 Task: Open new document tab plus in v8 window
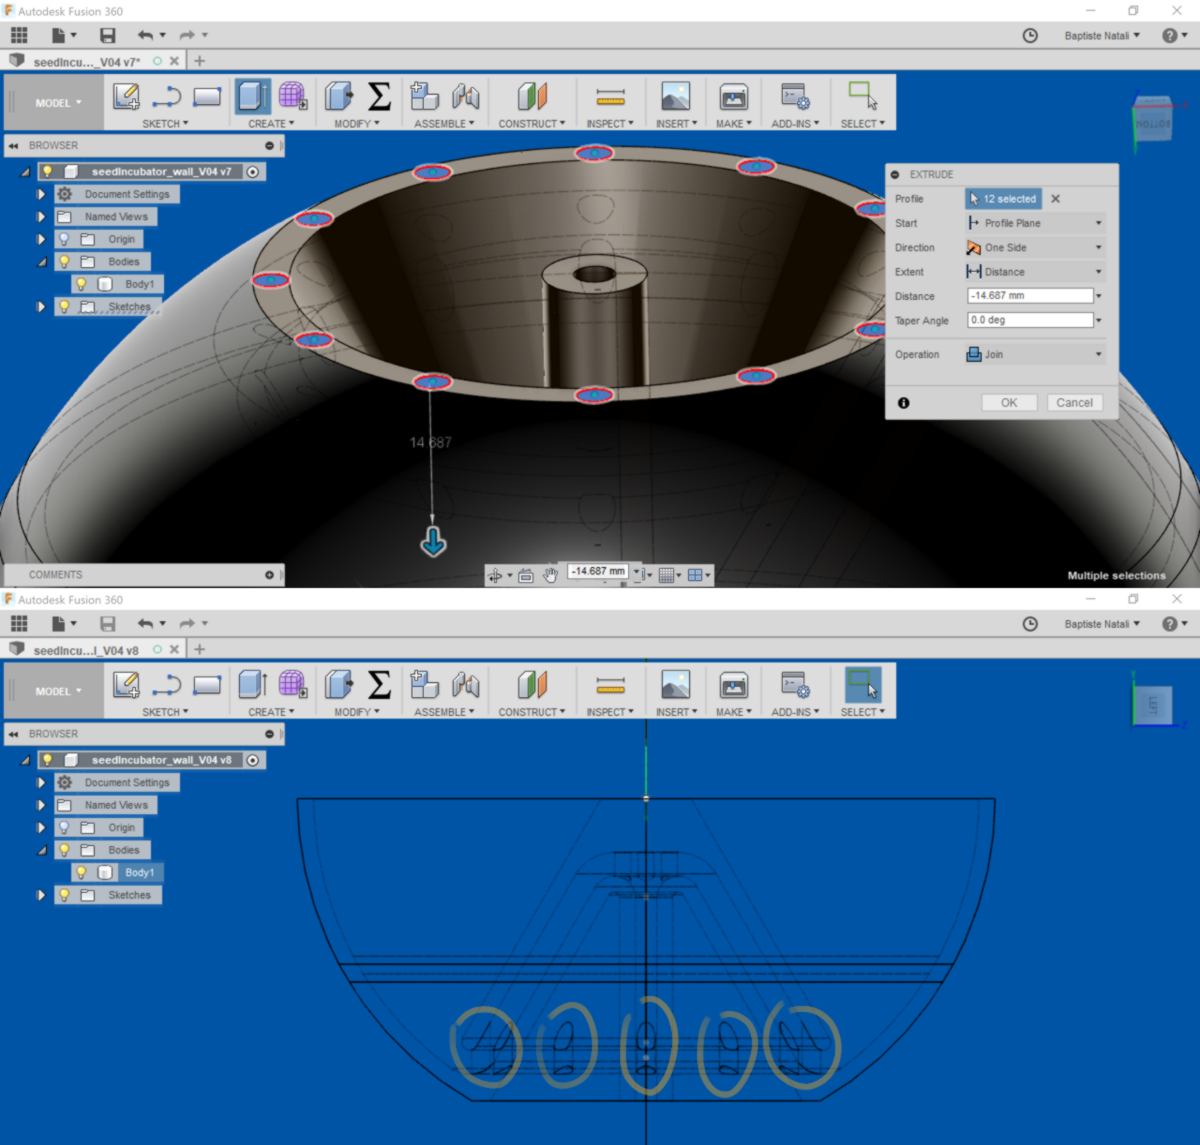tap(199, 649)
